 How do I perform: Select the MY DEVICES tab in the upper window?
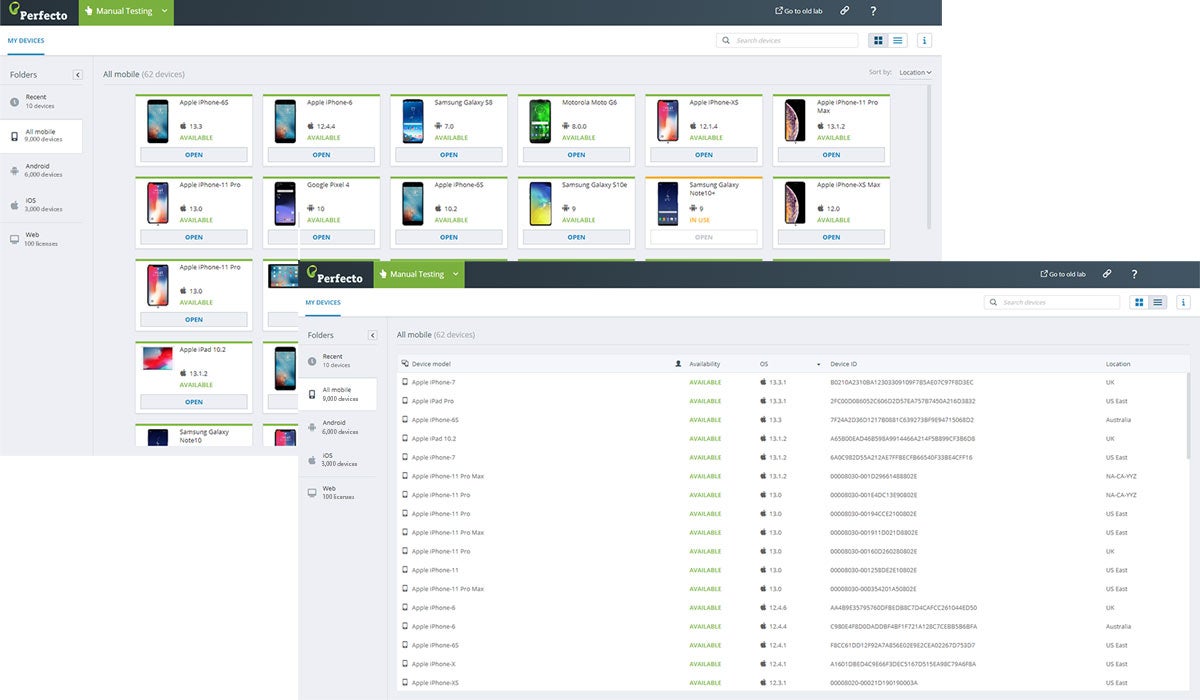click(26, 41)
